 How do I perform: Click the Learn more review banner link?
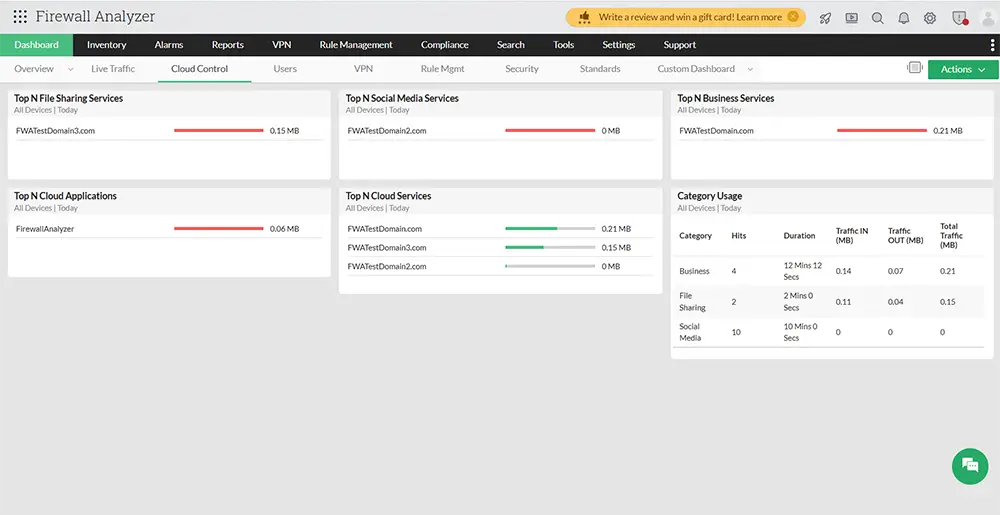tap(759, 17)
